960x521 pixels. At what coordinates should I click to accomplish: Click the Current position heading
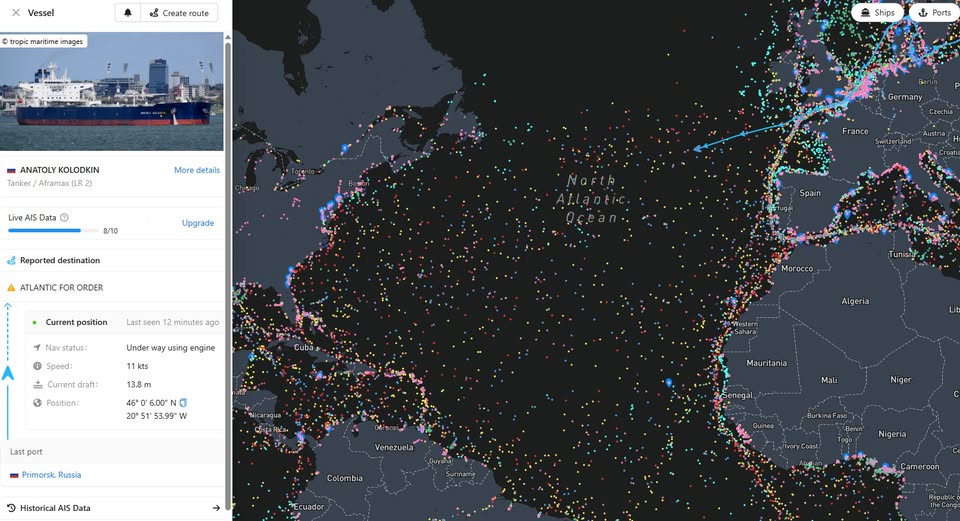77,322
